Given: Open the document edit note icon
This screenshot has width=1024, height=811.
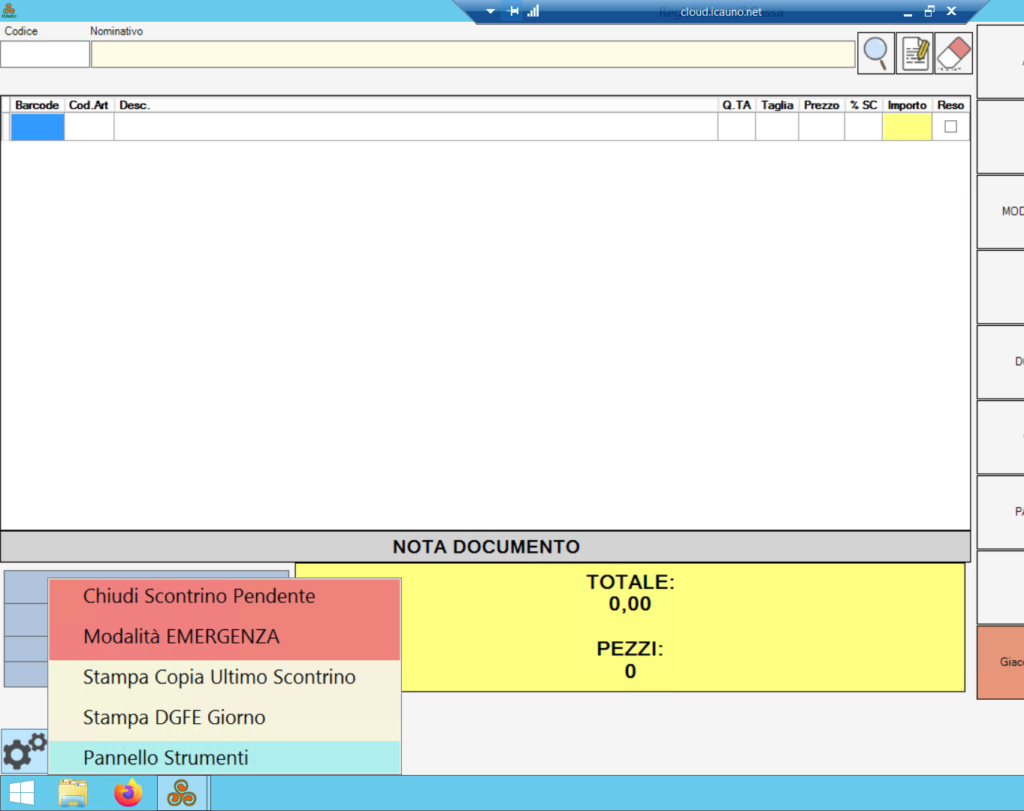Looking at the screenshot, I should pos(915,53).
